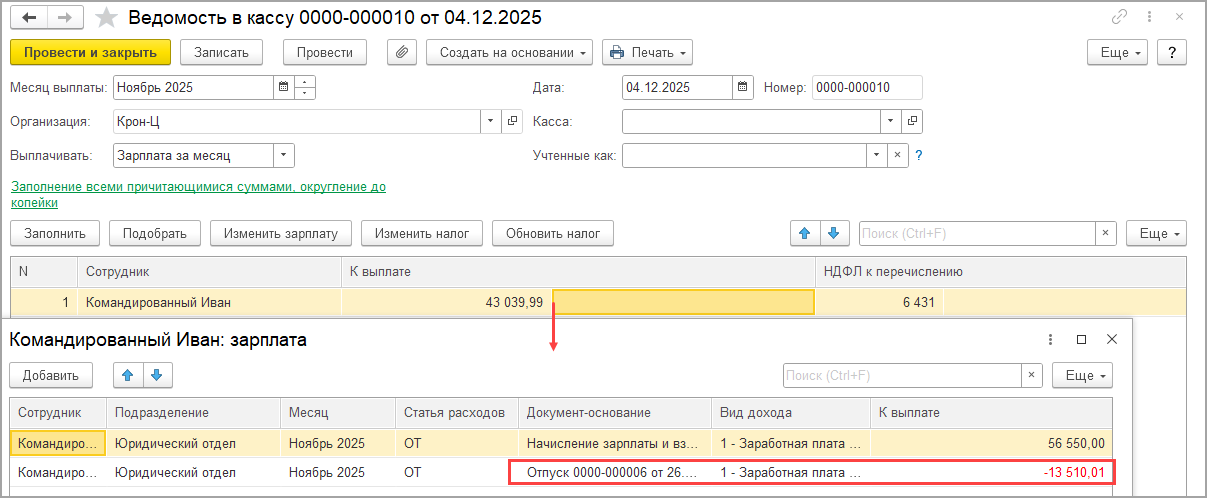
Task: Focus the Номер field 0000-000010
Action: click(867, 87)
